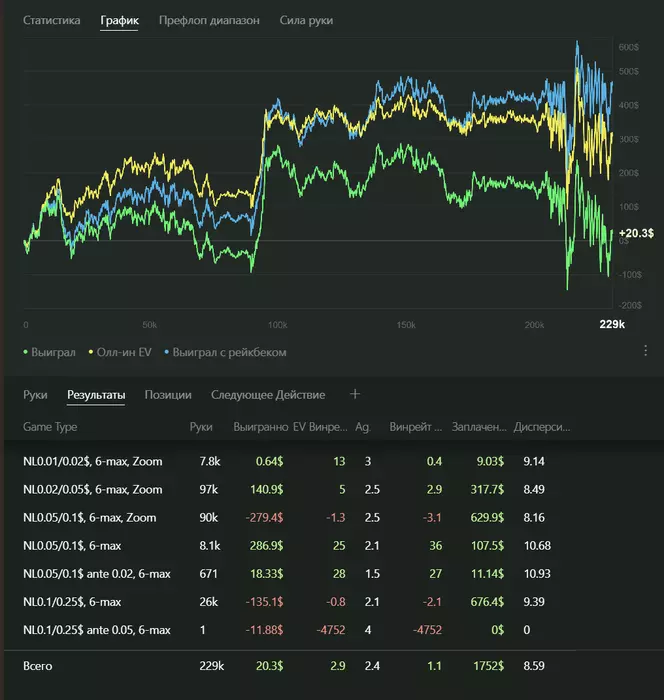664x700 pixels.
Task: Sort by the "Дисперси..." column header
Action: pyautogui.click(x=541, y=427)
